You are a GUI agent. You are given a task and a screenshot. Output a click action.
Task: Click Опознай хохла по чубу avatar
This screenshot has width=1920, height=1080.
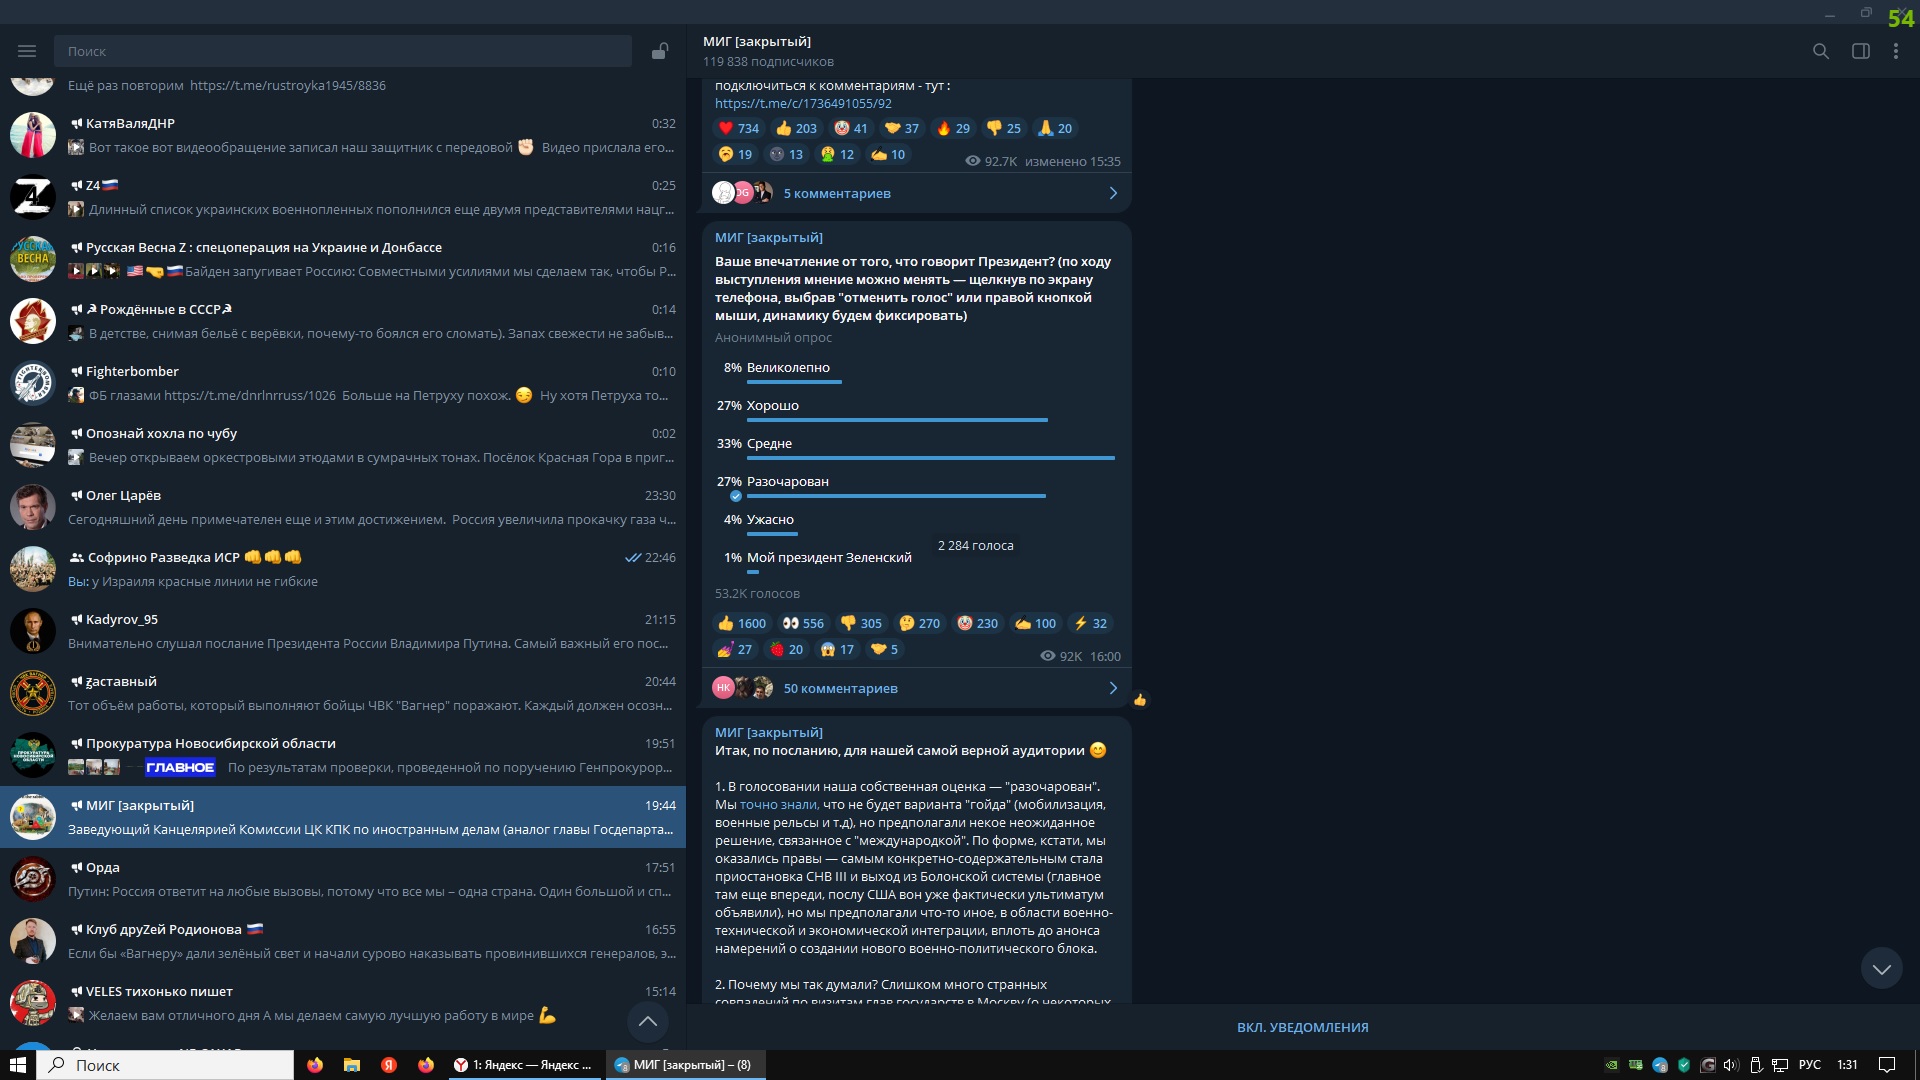[33, 445]
